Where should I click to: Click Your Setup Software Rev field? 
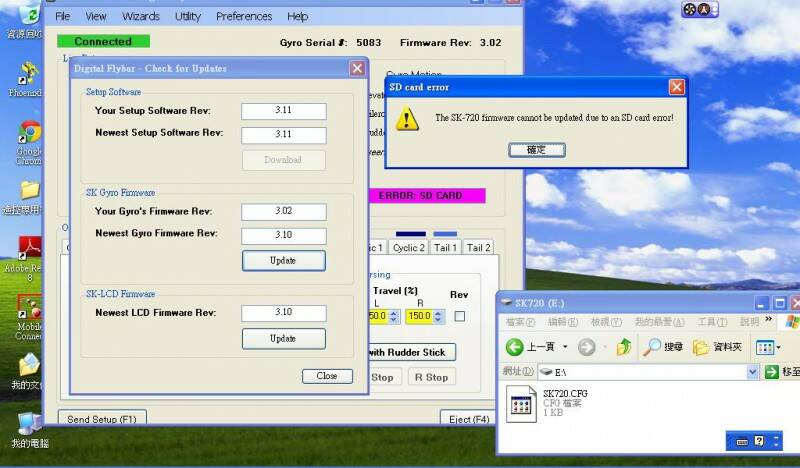(284, 111)
